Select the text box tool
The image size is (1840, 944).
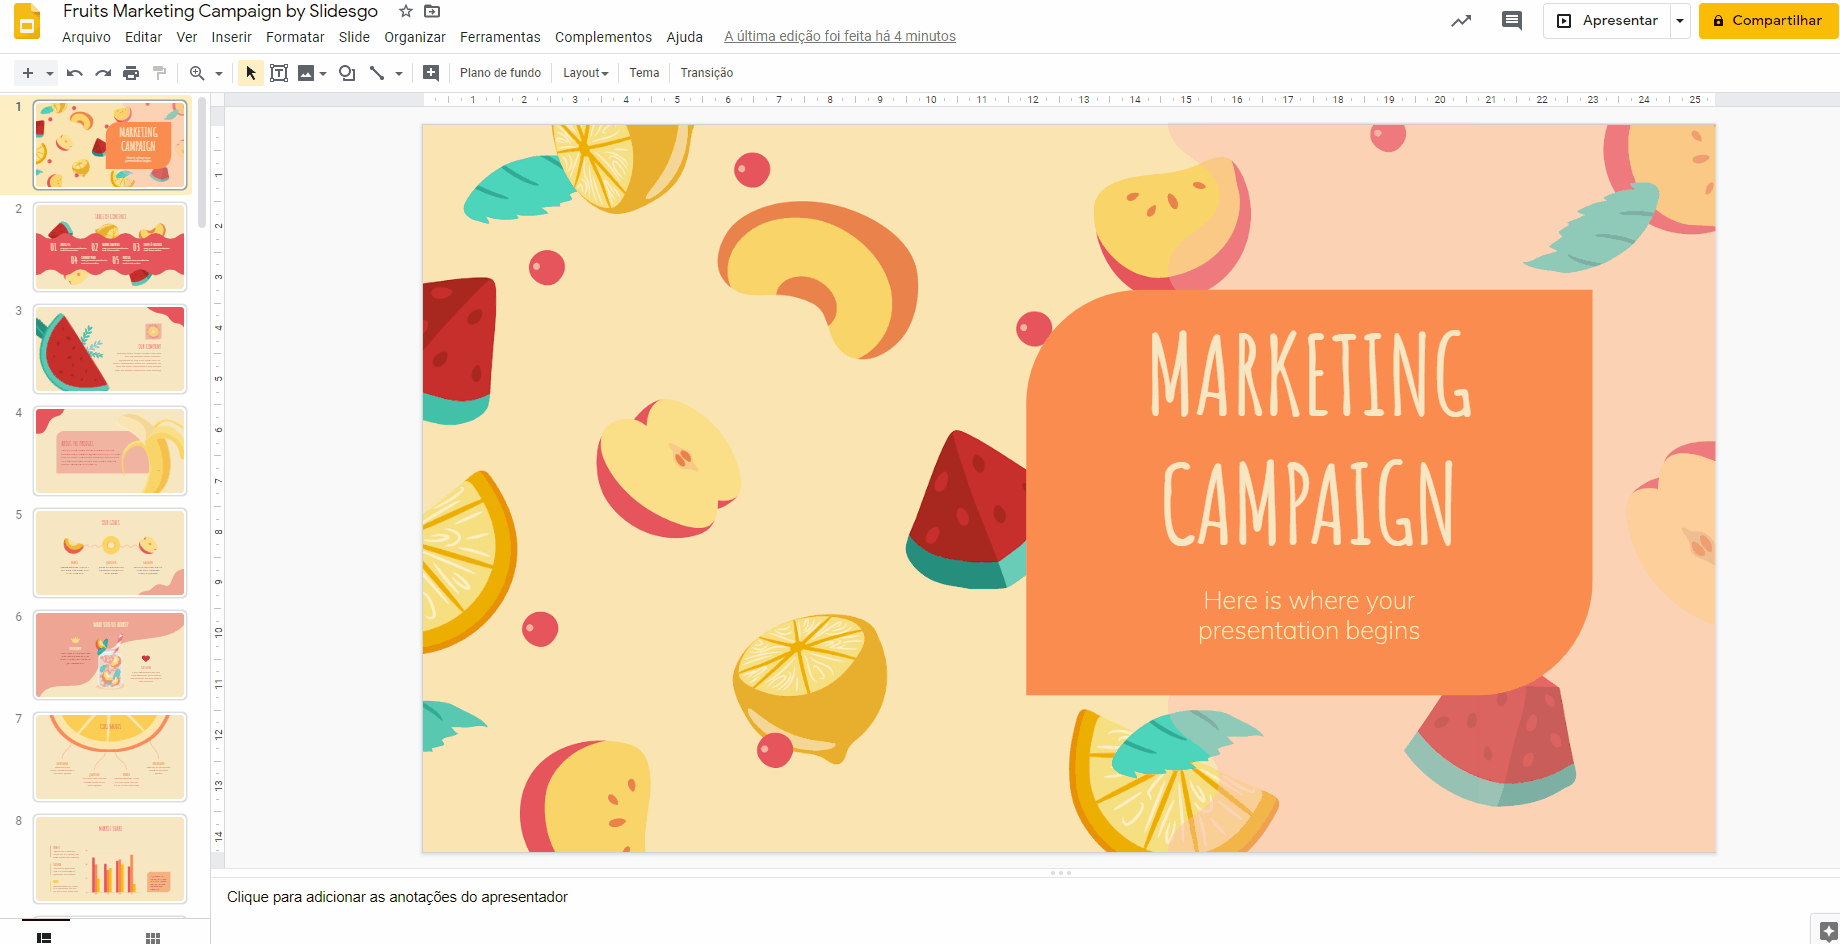pyautogui.click(x=279, y=73)
